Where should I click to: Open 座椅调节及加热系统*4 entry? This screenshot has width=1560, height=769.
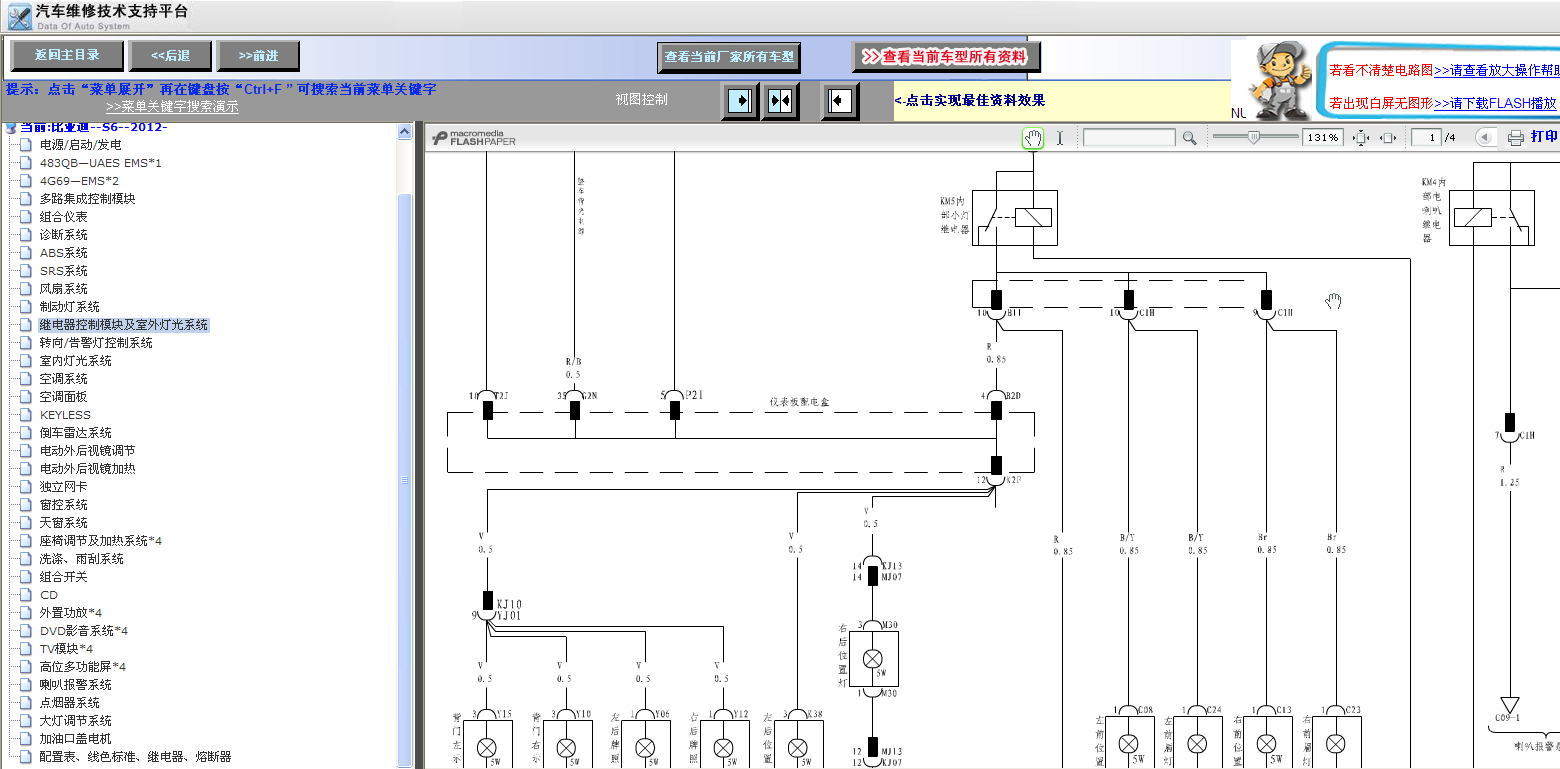pyautogui.click(x=100, y=541)
